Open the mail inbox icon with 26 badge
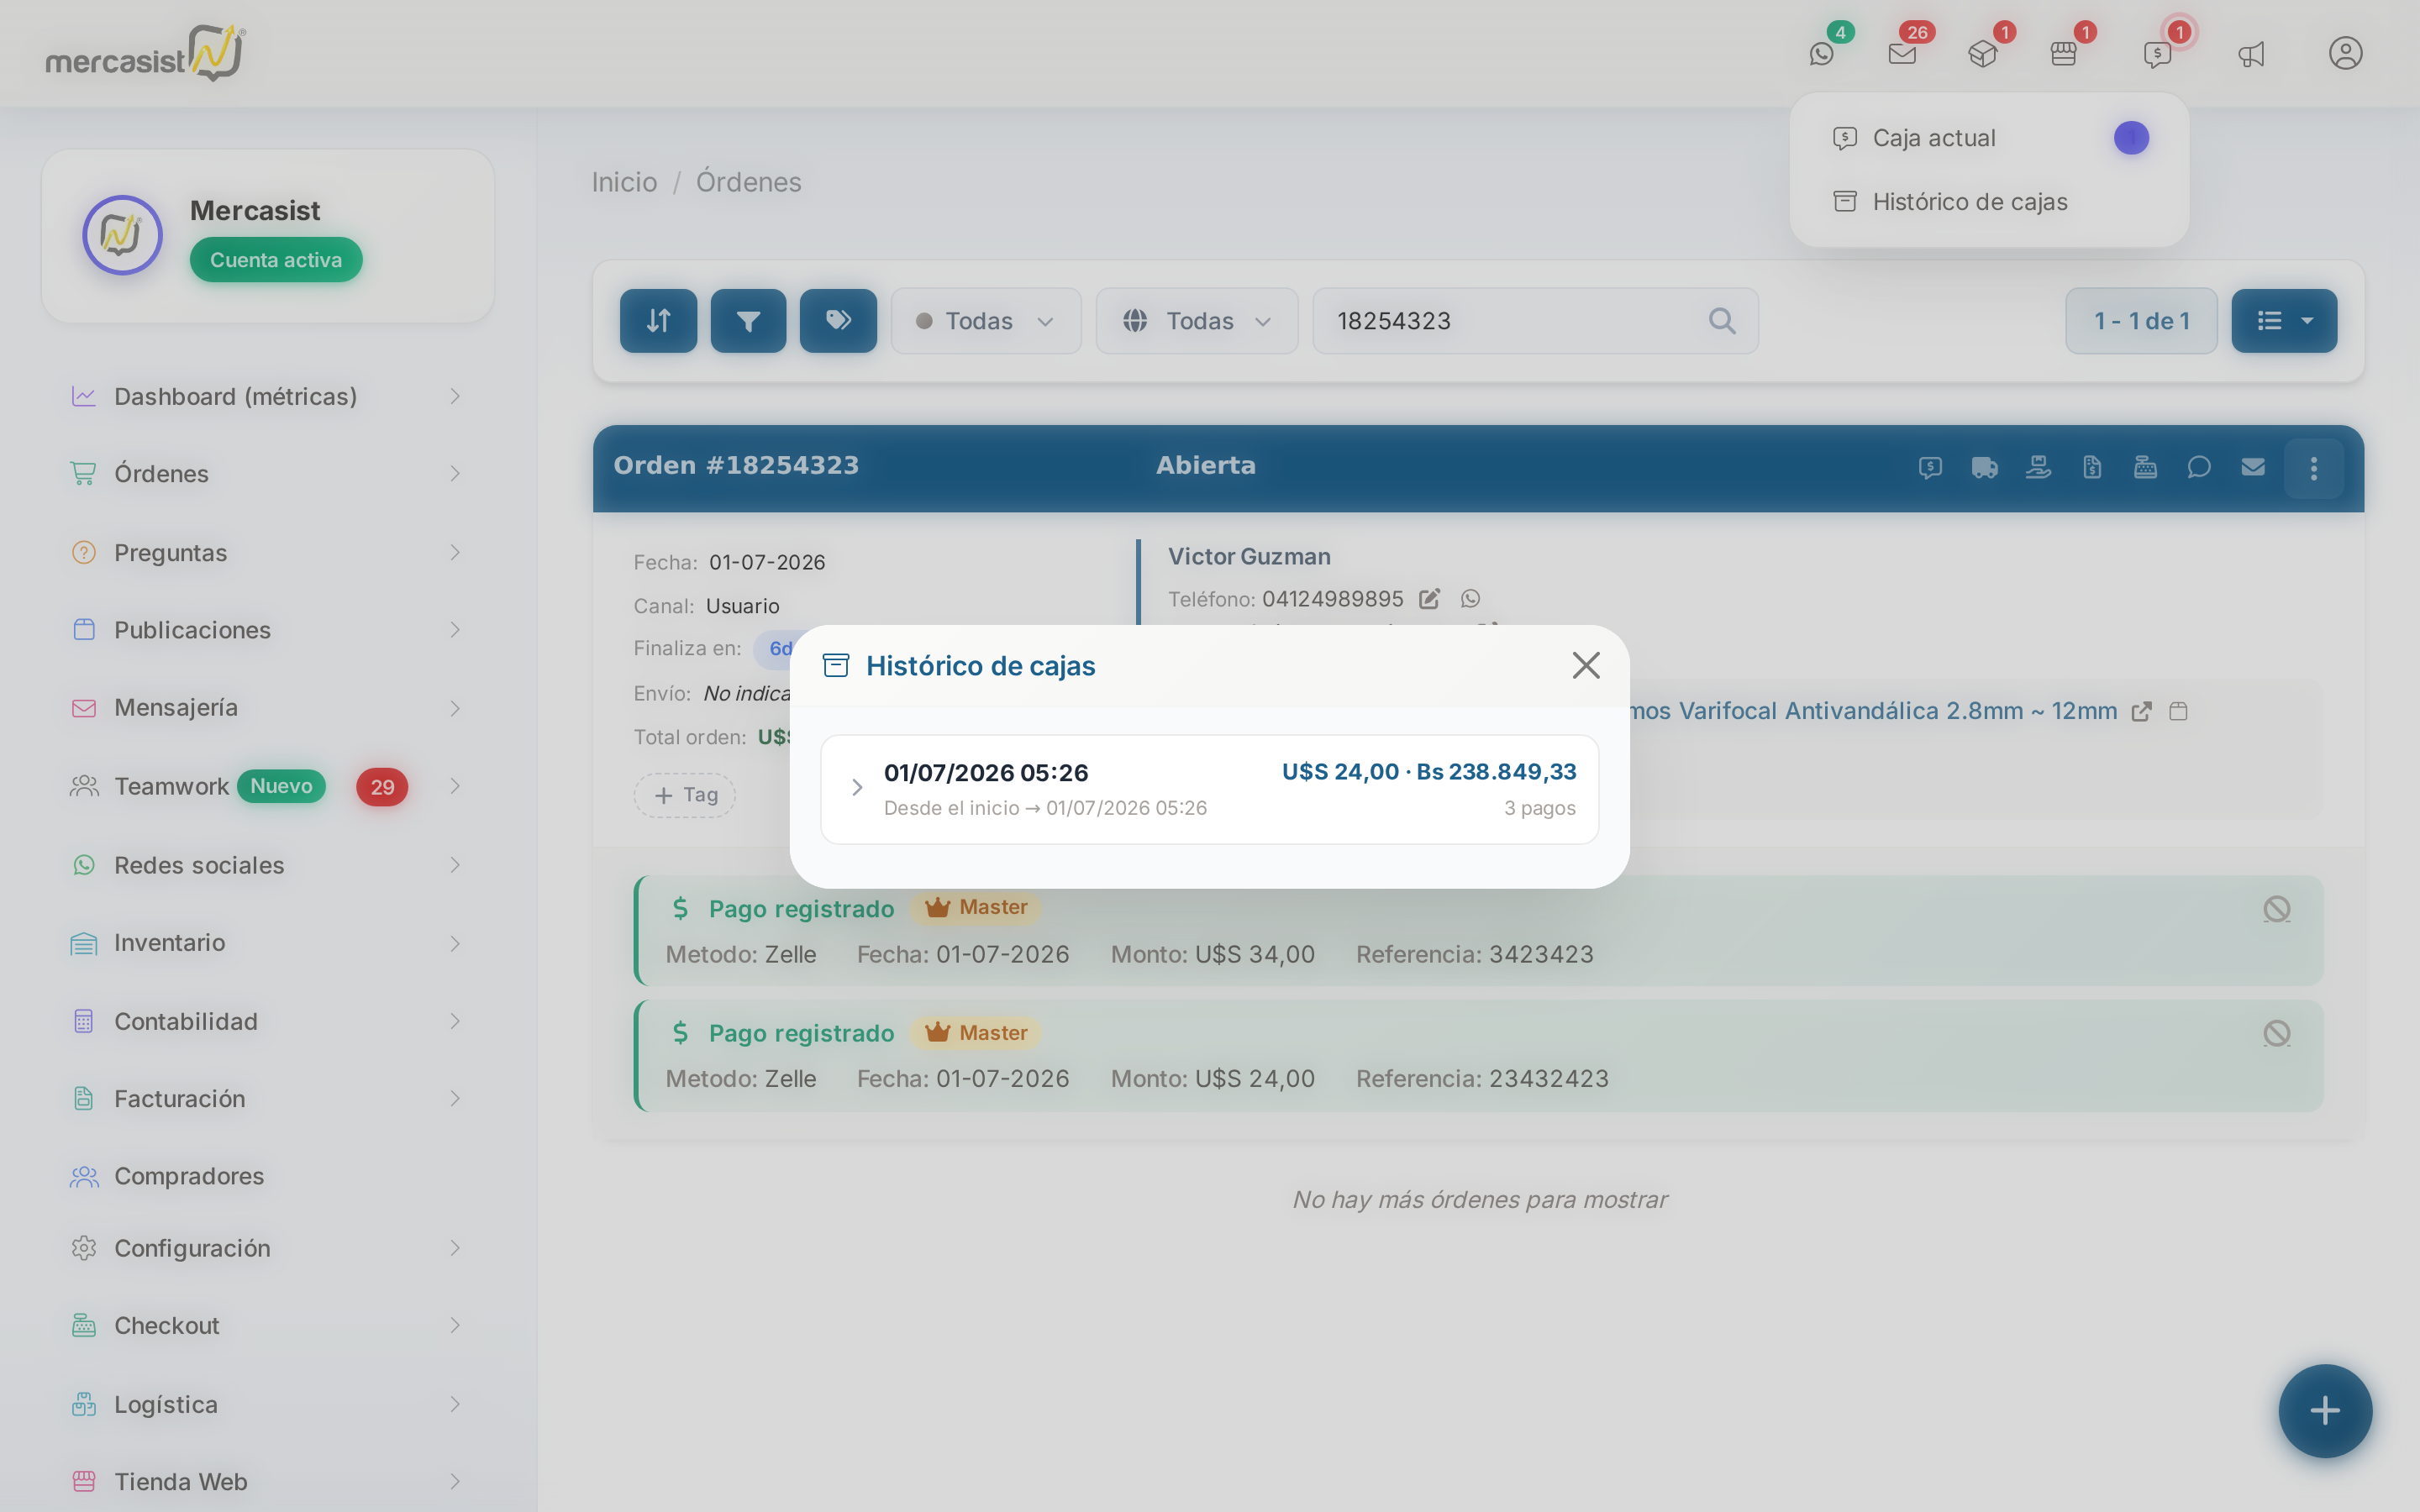2420x1512 pixels. point(1902,54)
